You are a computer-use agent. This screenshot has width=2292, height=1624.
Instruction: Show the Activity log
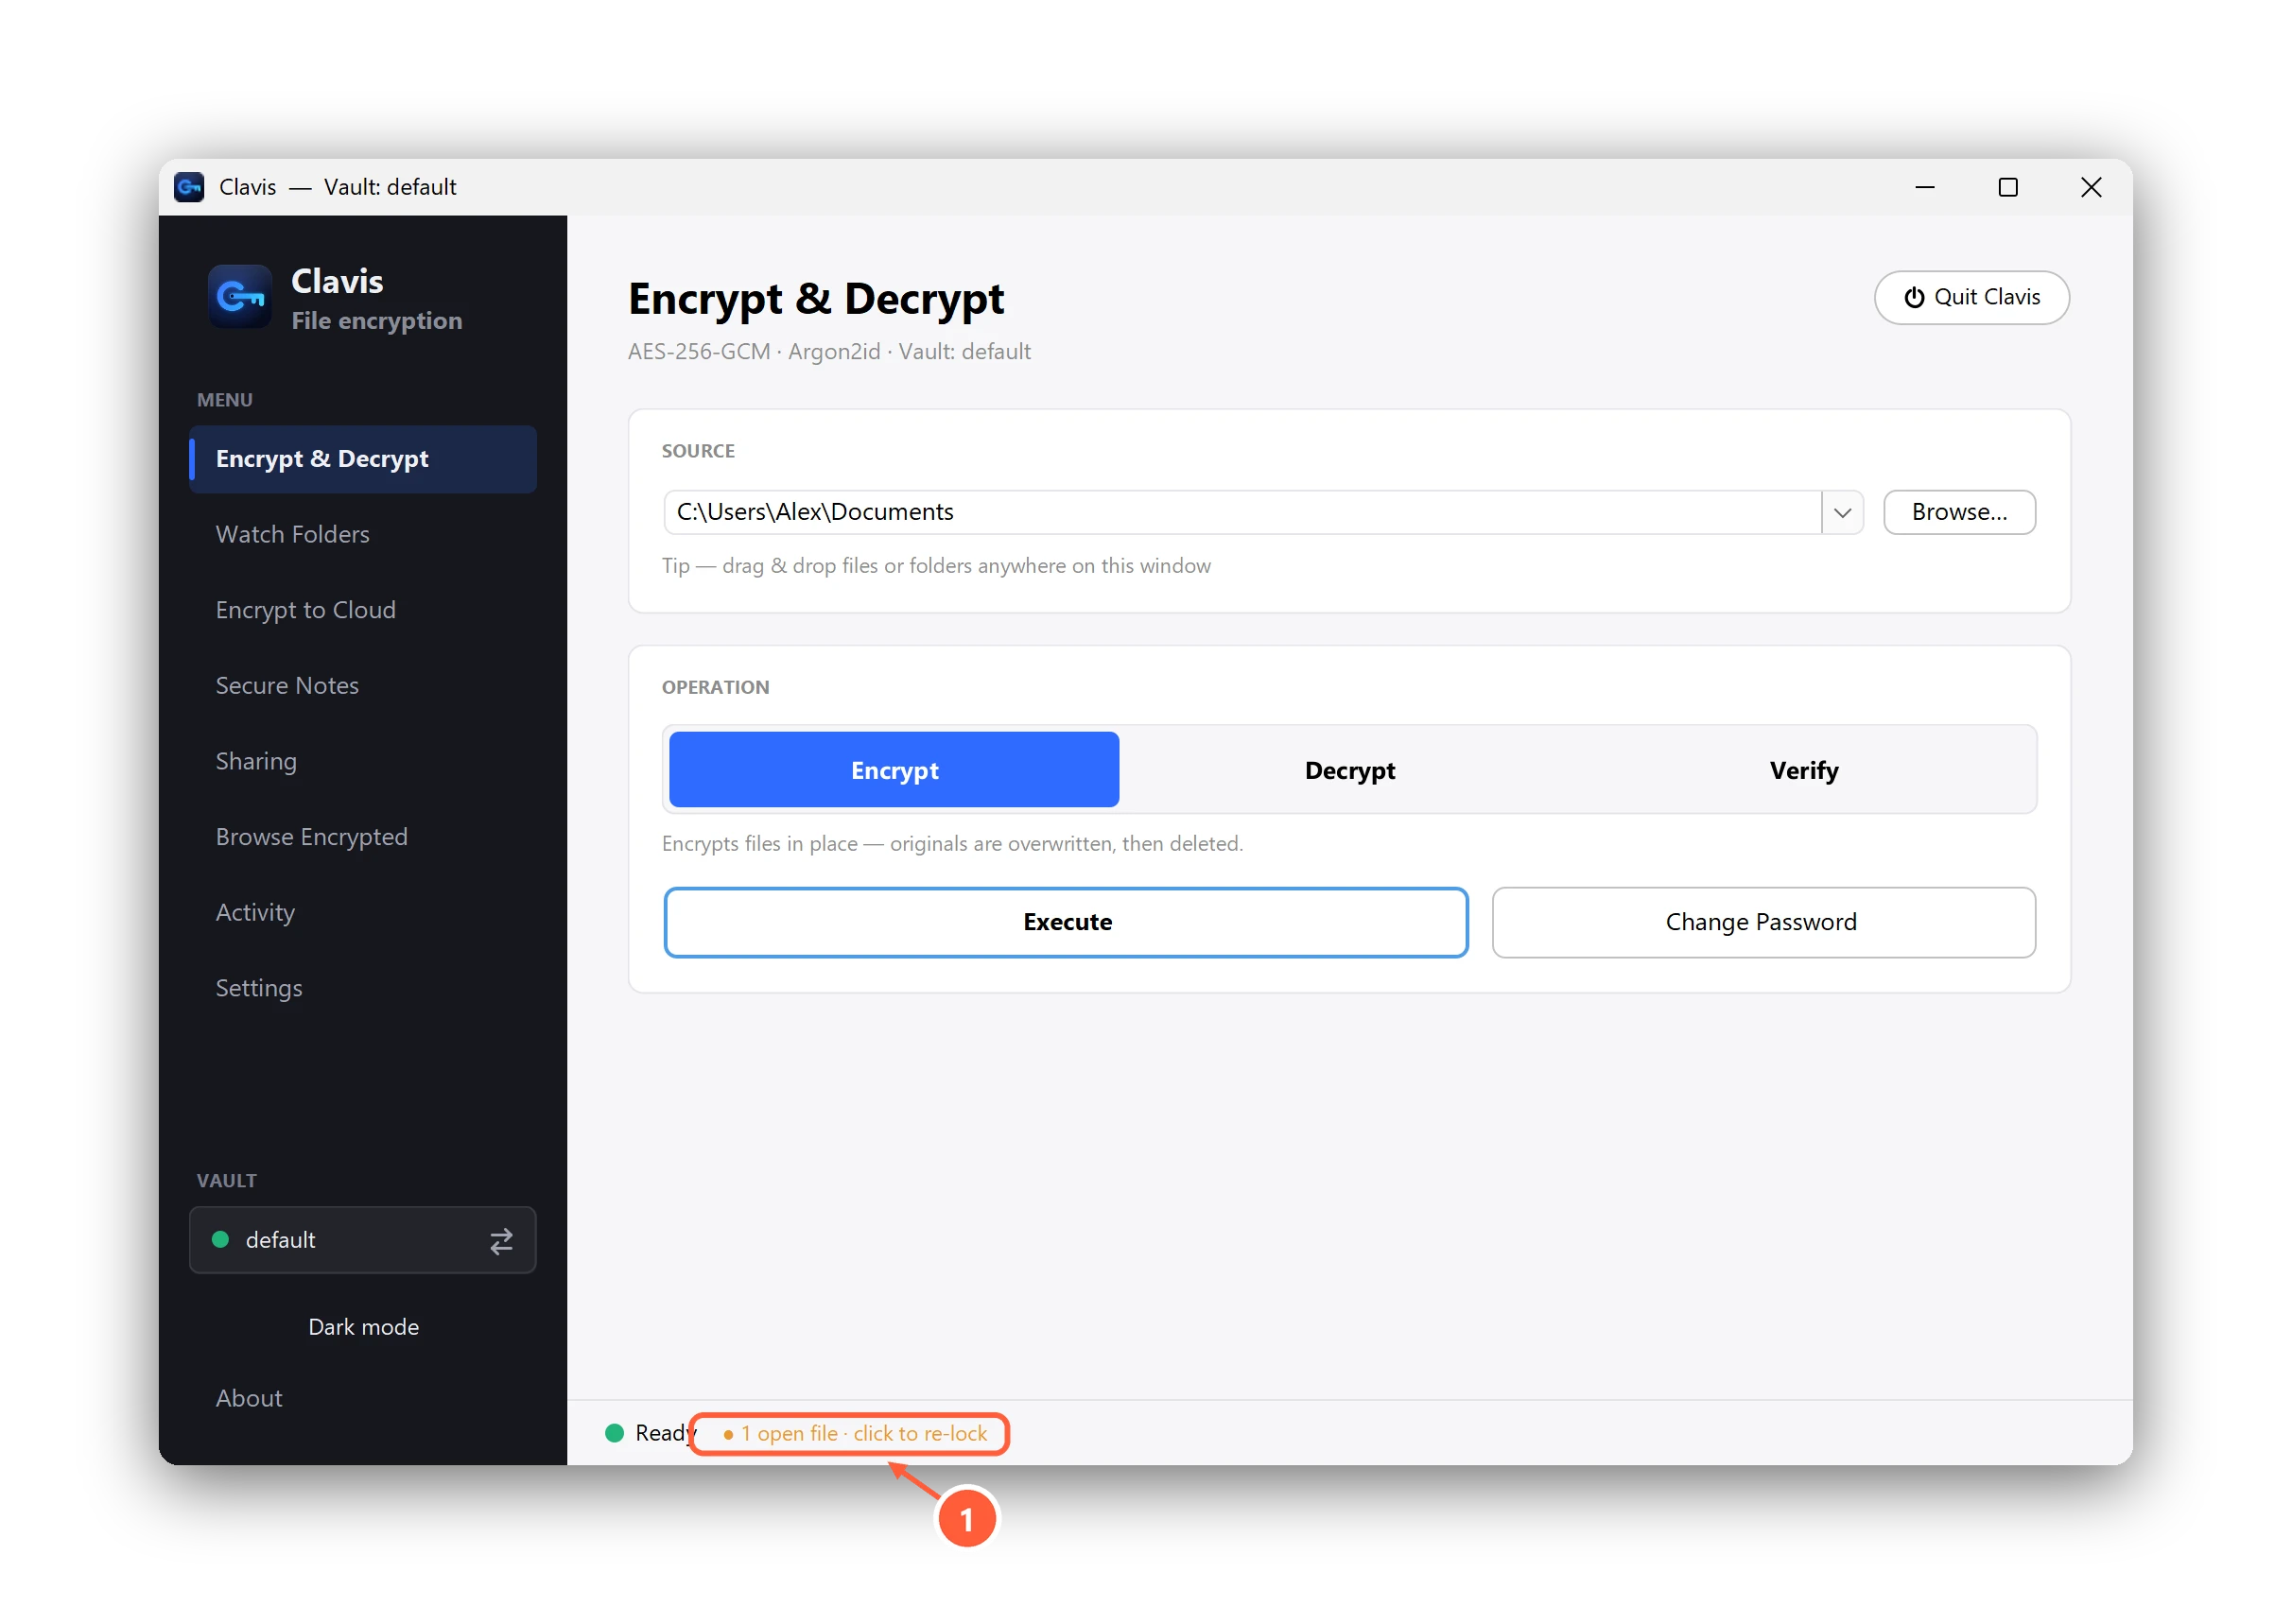tap(362, 912)
